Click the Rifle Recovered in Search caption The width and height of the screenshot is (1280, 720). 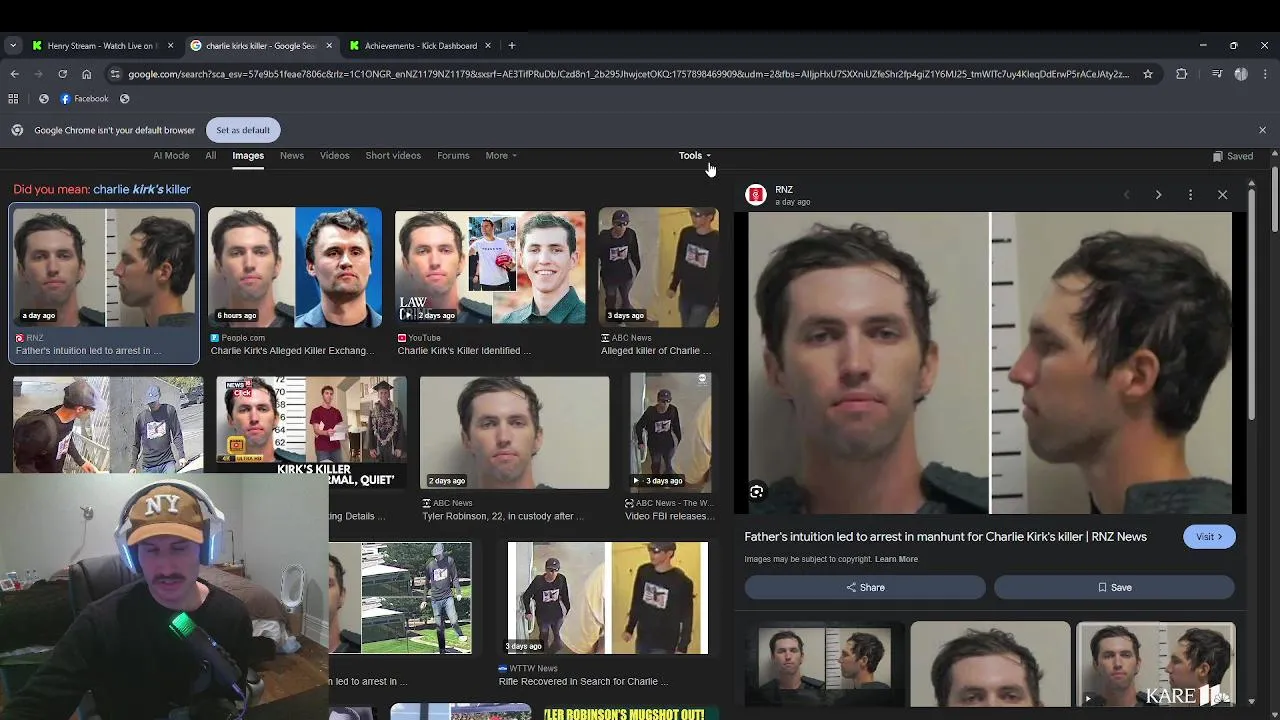pyautogui.click(x=583, y=682)
